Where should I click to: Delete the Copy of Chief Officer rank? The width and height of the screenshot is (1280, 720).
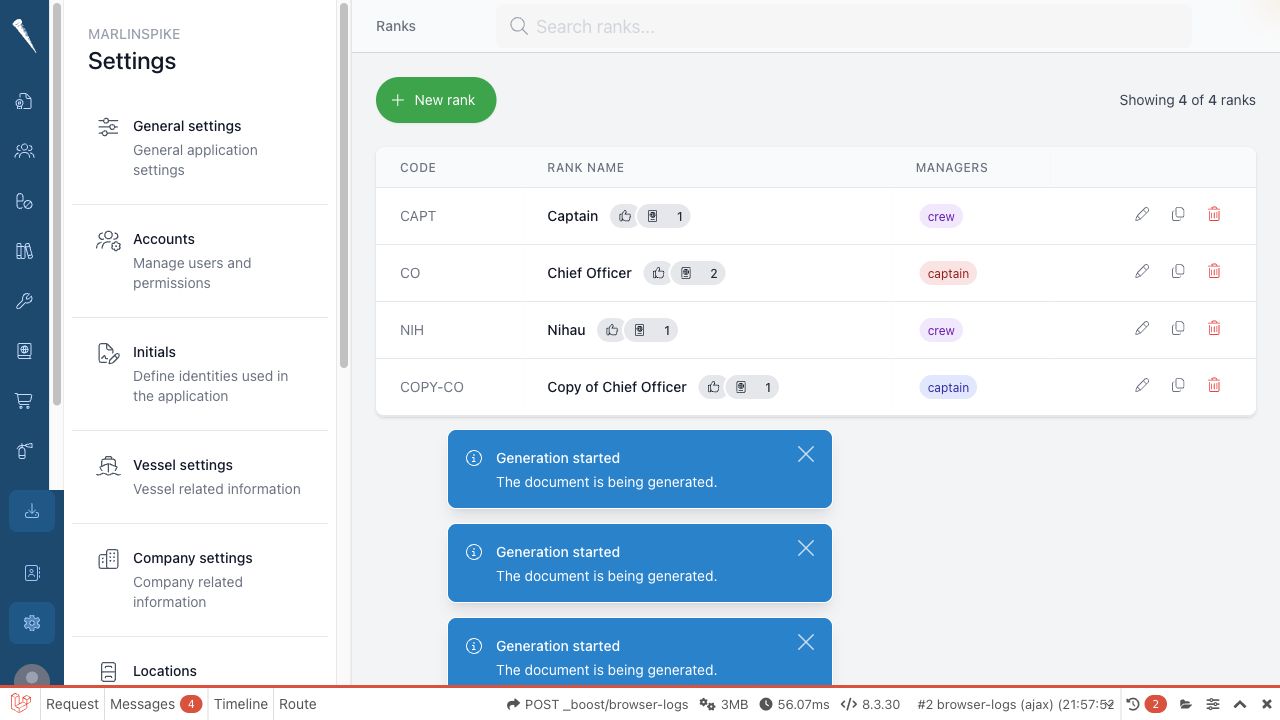point(1214,385)
